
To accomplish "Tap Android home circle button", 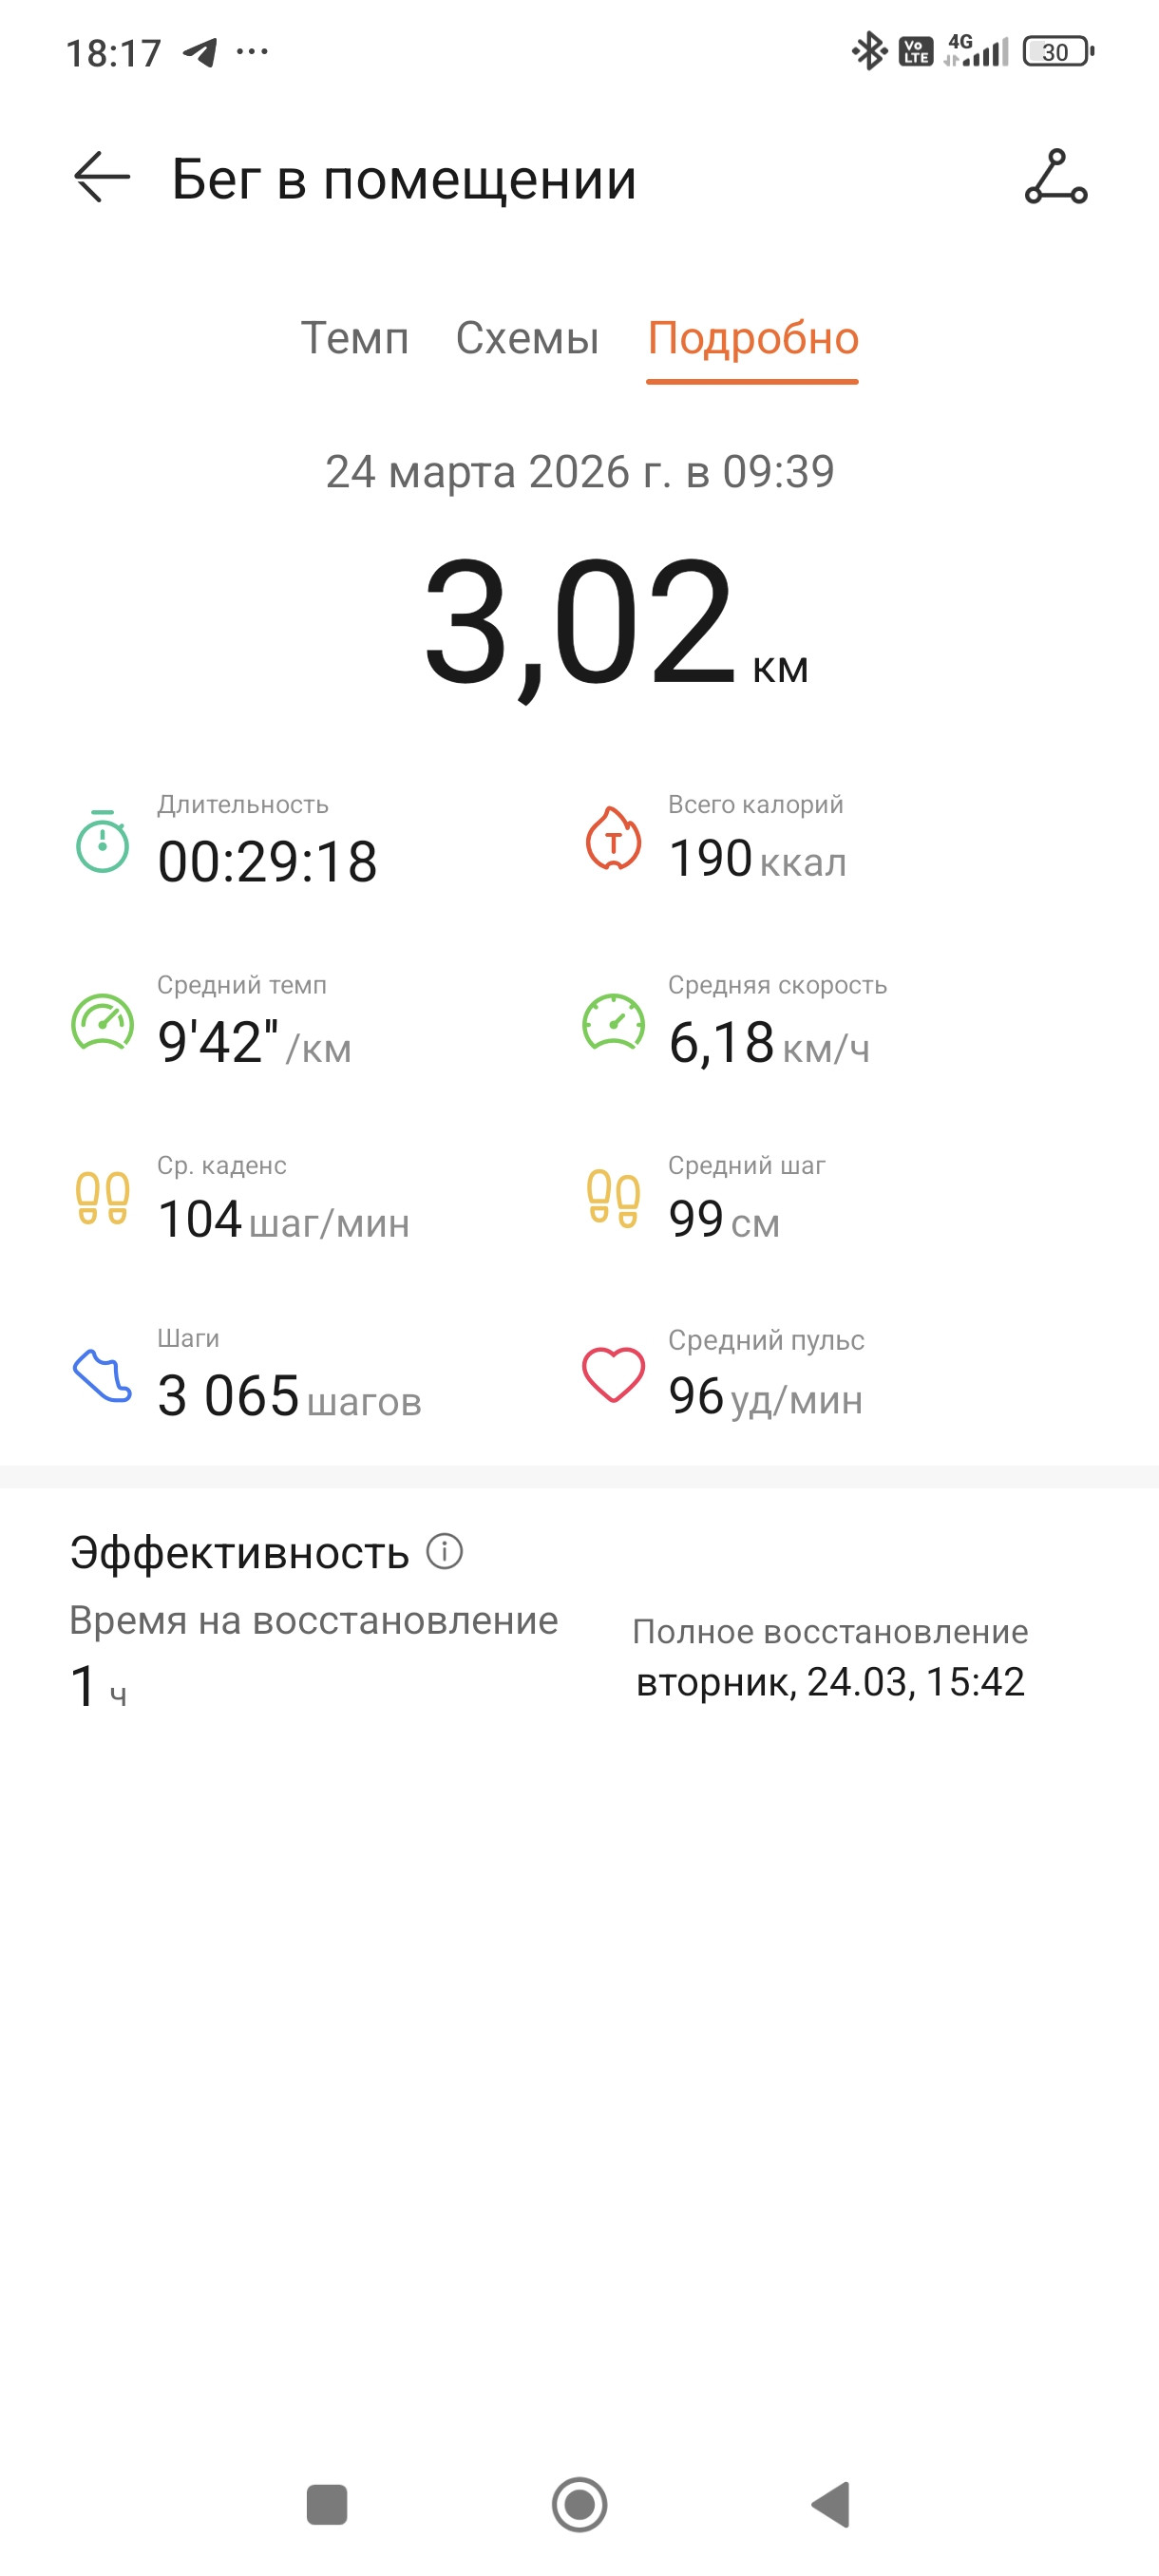I will (x=580, y=2505).
